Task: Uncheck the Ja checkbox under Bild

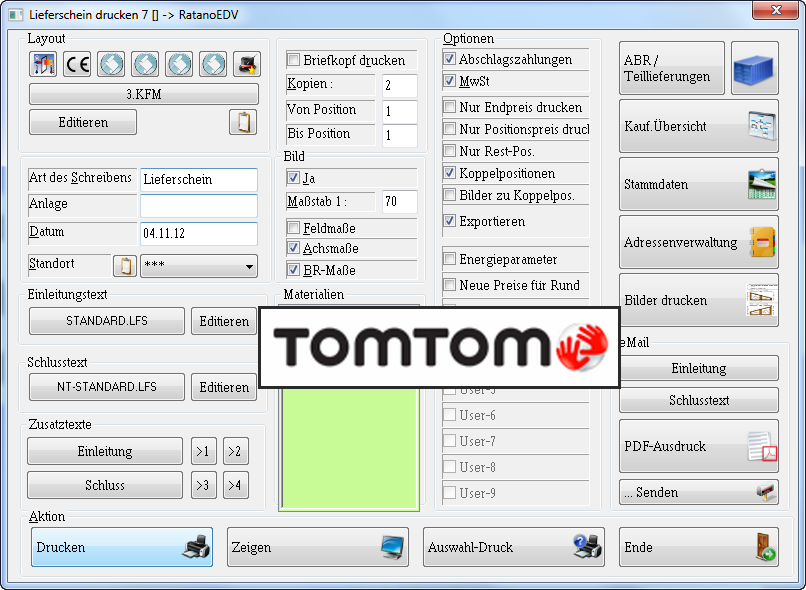Action: (x=294, y=178)
